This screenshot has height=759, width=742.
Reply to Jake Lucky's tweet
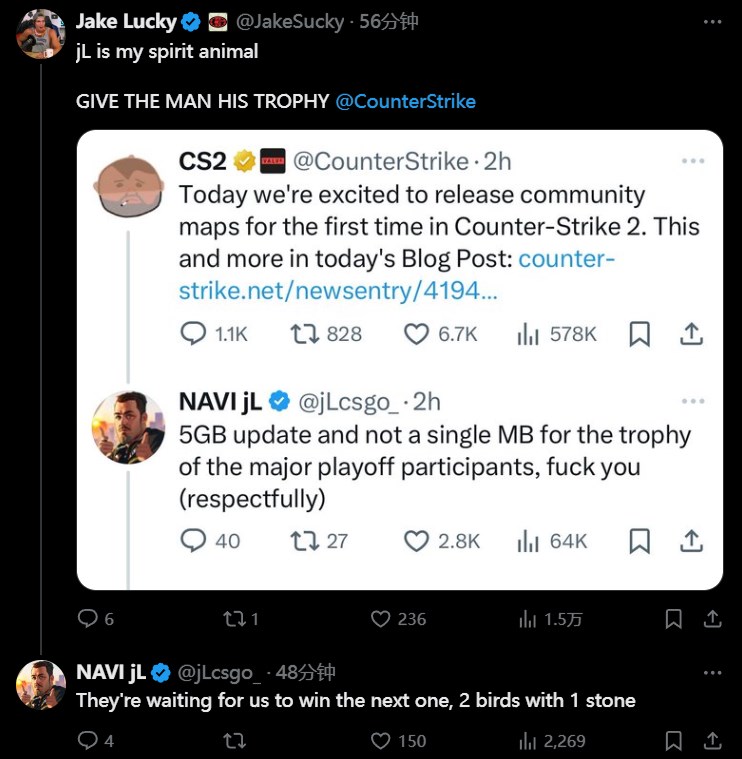(88, 619)
